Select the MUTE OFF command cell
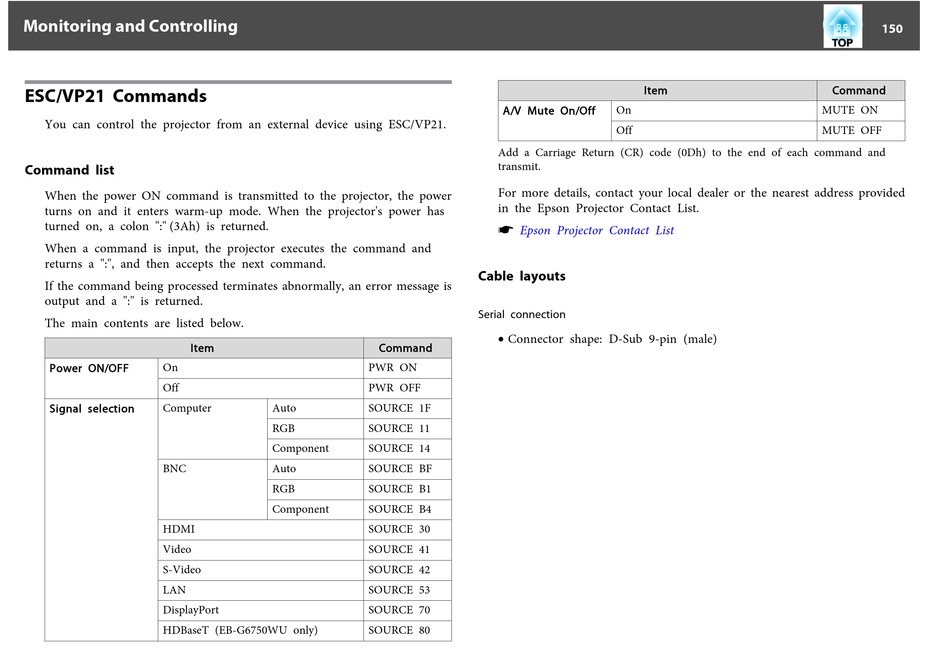950x660 pixels. [861, 131]
